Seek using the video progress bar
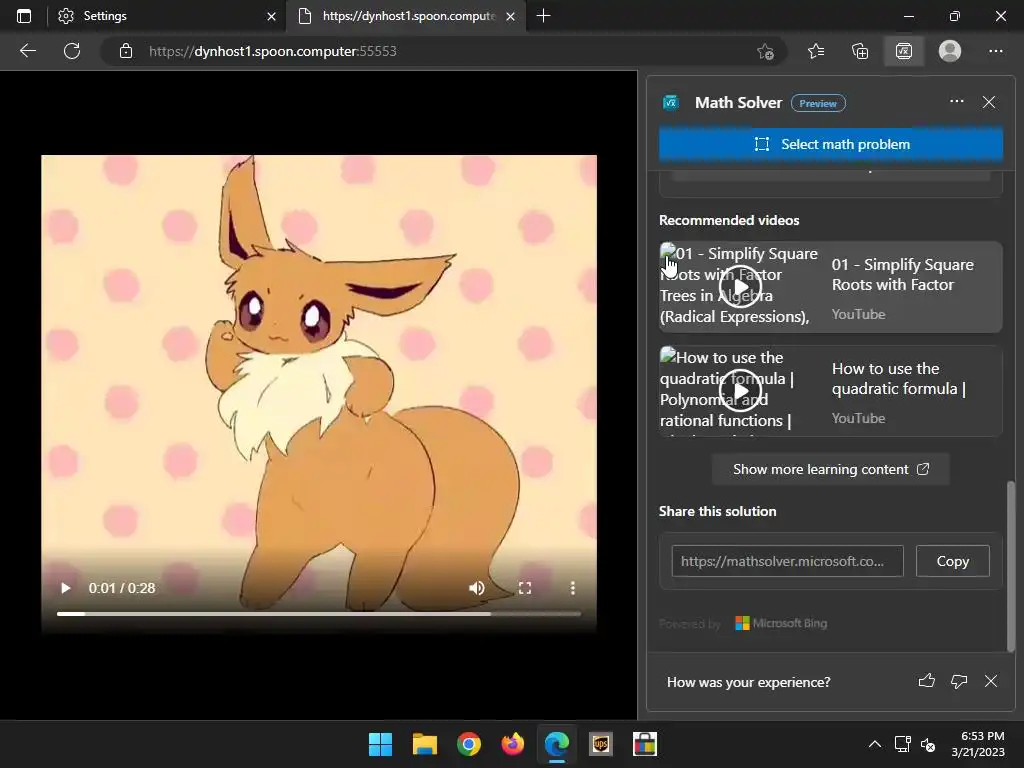 point(318,613)
